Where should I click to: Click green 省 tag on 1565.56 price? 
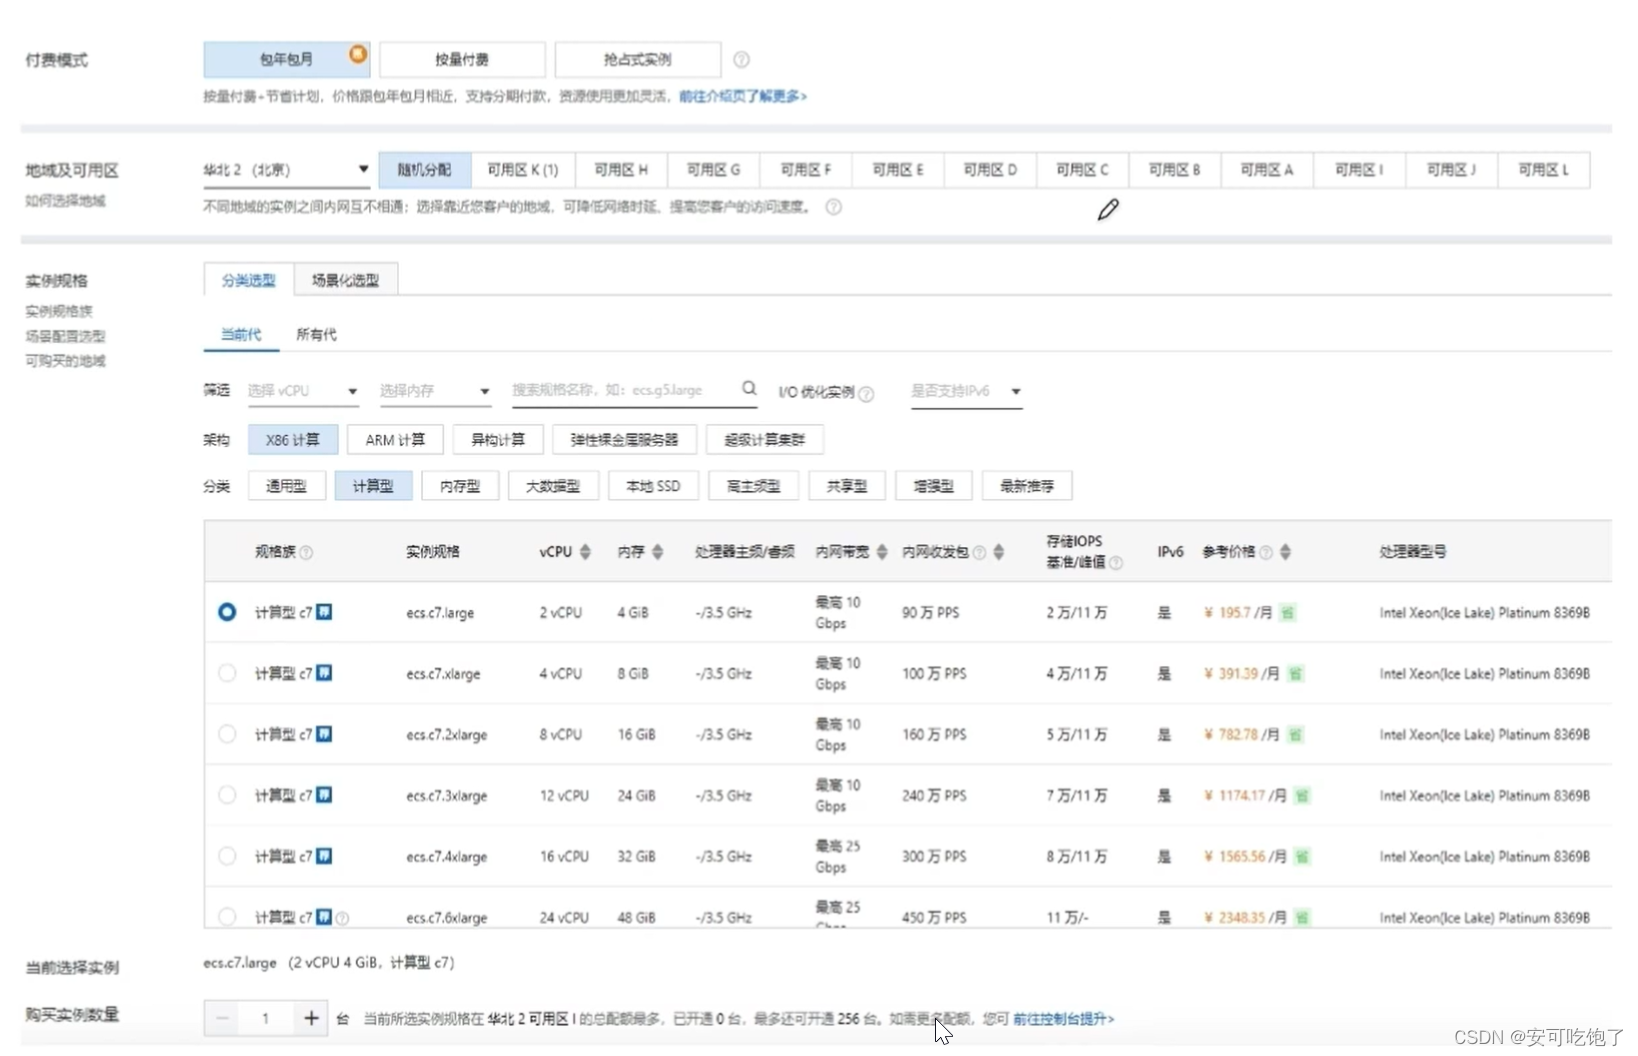tap(1302, 857)
